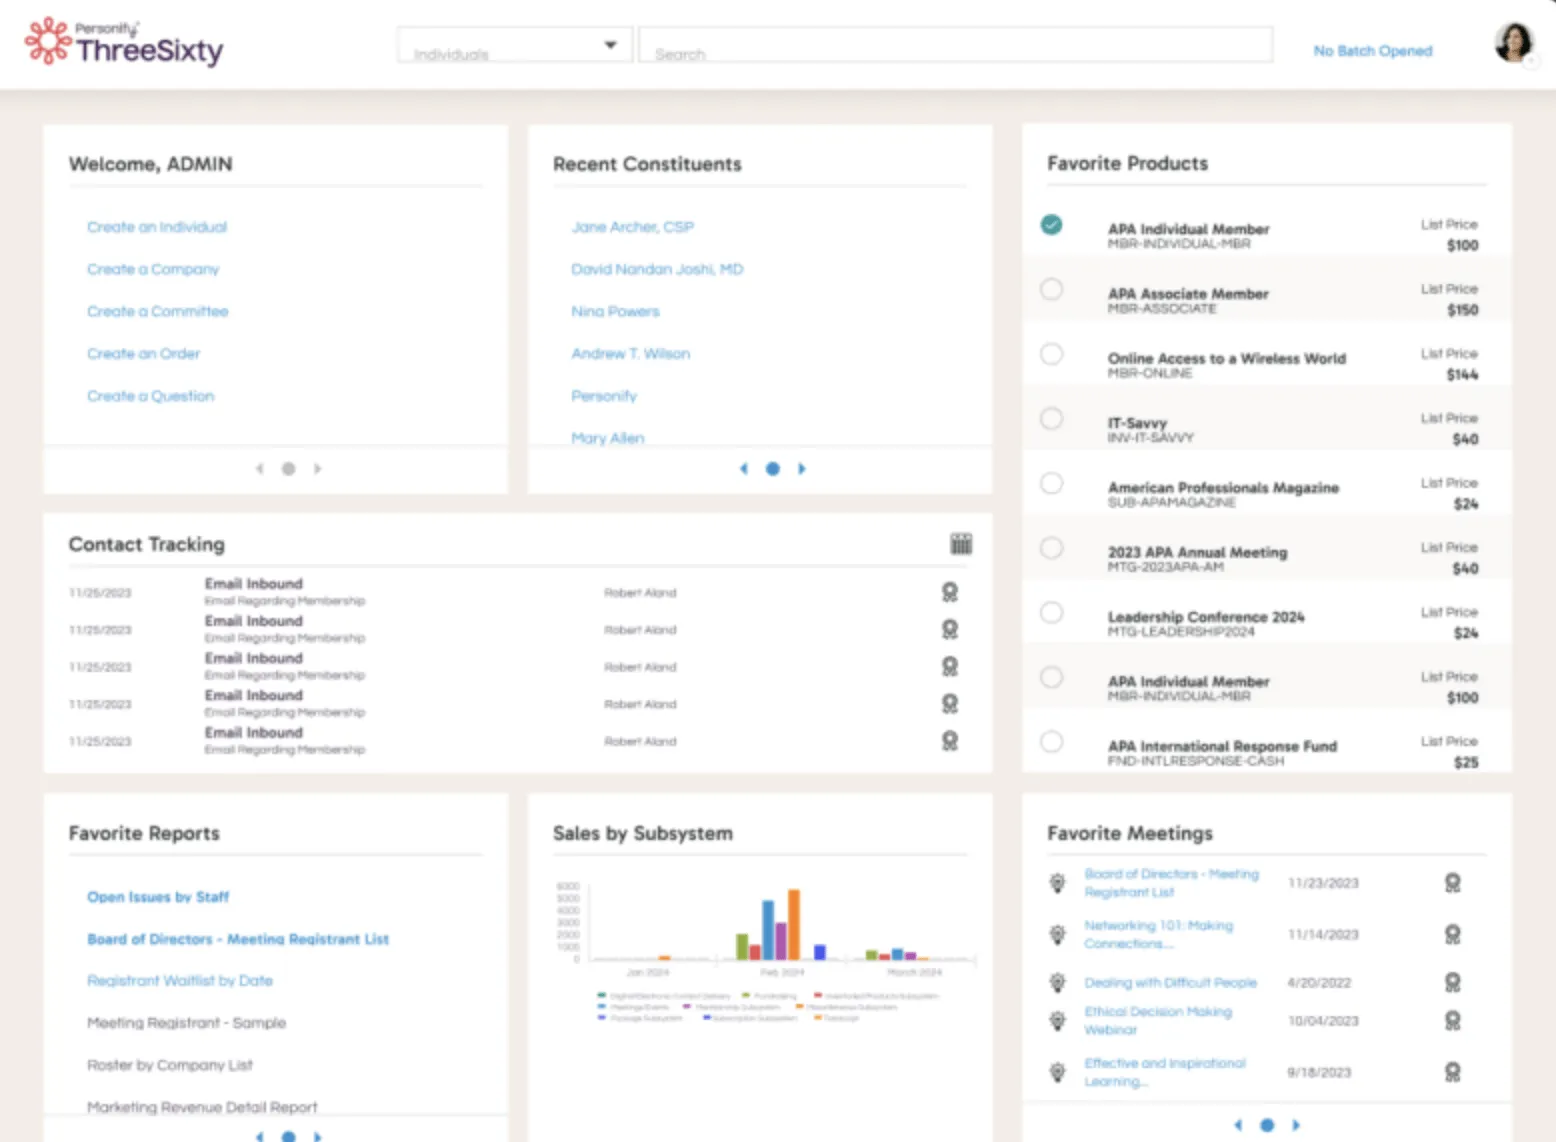Select Online Access to a Wireless World
The image size is (1556, 1142).
tap(1051, 354)
